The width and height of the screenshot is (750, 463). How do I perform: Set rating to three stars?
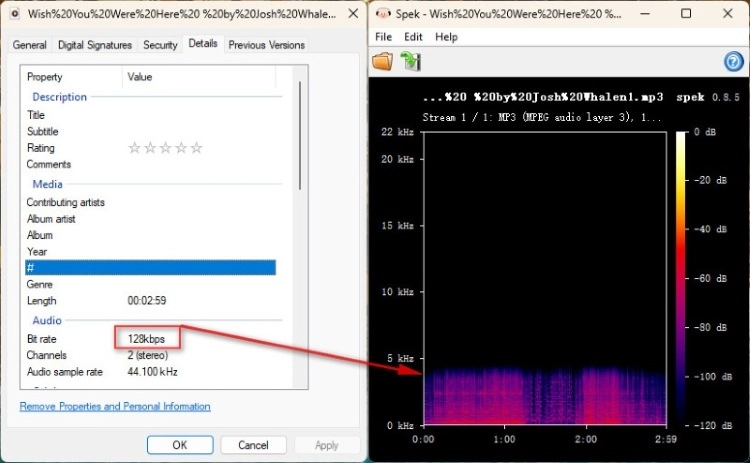(165, 148)
